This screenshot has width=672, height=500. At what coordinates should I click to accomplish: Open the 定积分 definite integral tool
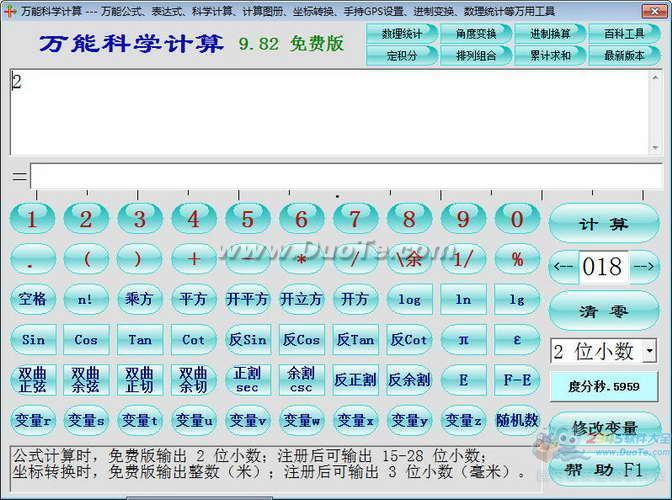402,56
